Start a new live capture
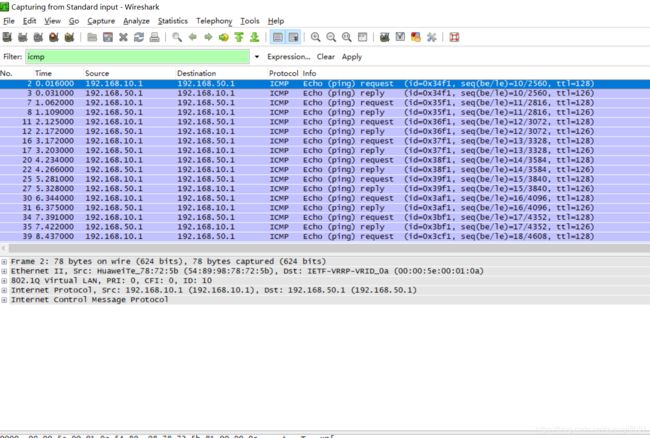650x438 pixels. pyautogui.click(x=38, y=37)
